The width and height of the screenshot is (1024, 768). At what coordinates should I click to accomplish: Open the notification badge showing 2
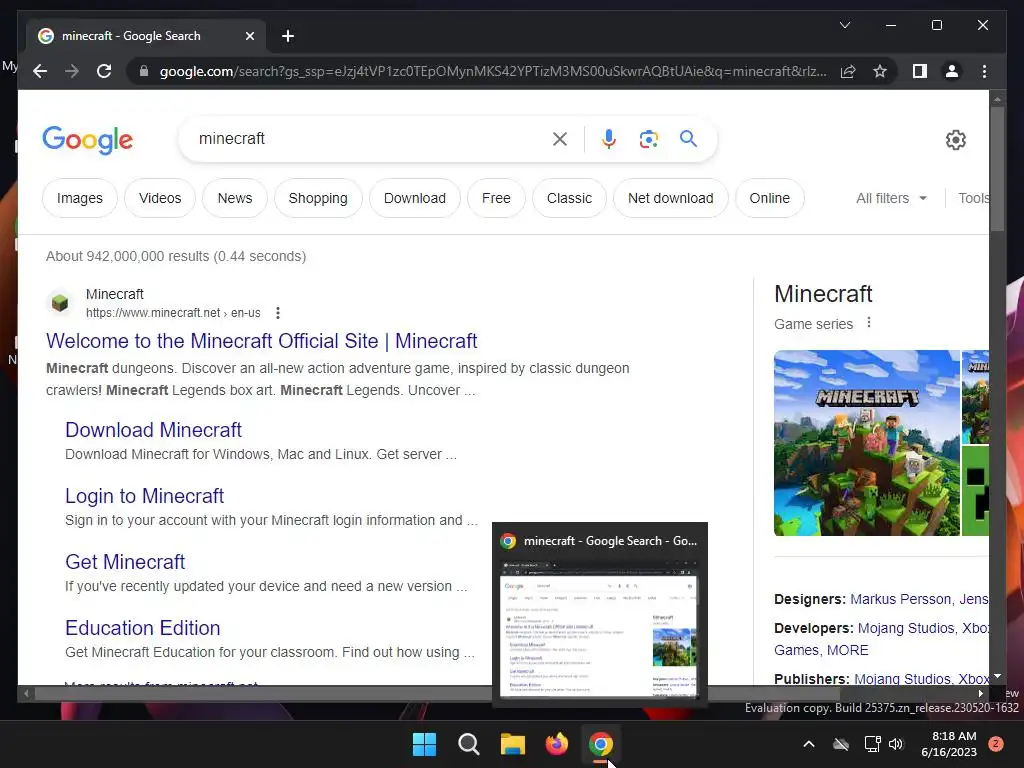[x=996, y=744]
